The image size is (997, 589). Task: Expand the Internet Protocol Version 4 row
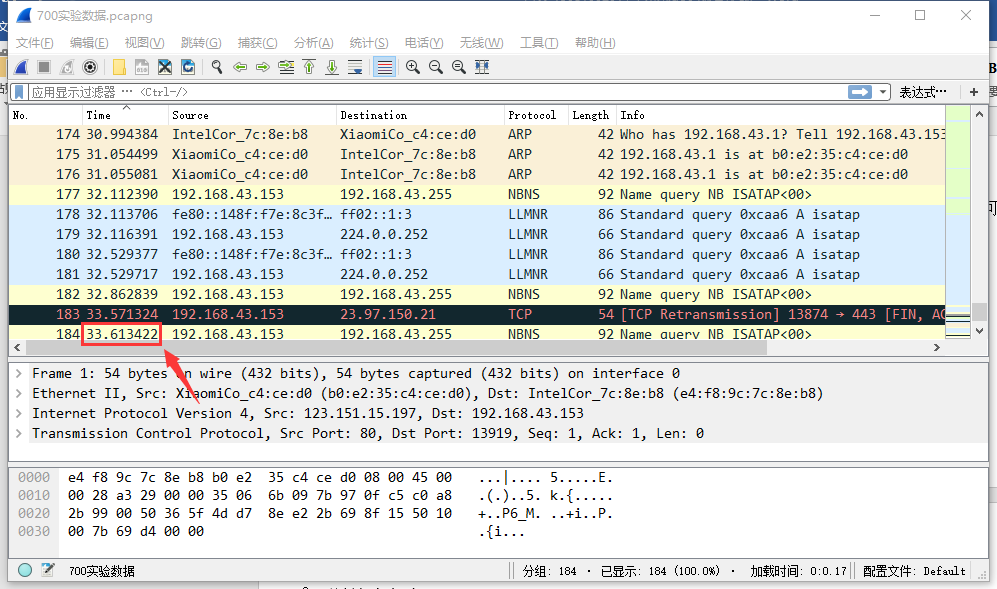pyautogui.click(x=19, y=413)
